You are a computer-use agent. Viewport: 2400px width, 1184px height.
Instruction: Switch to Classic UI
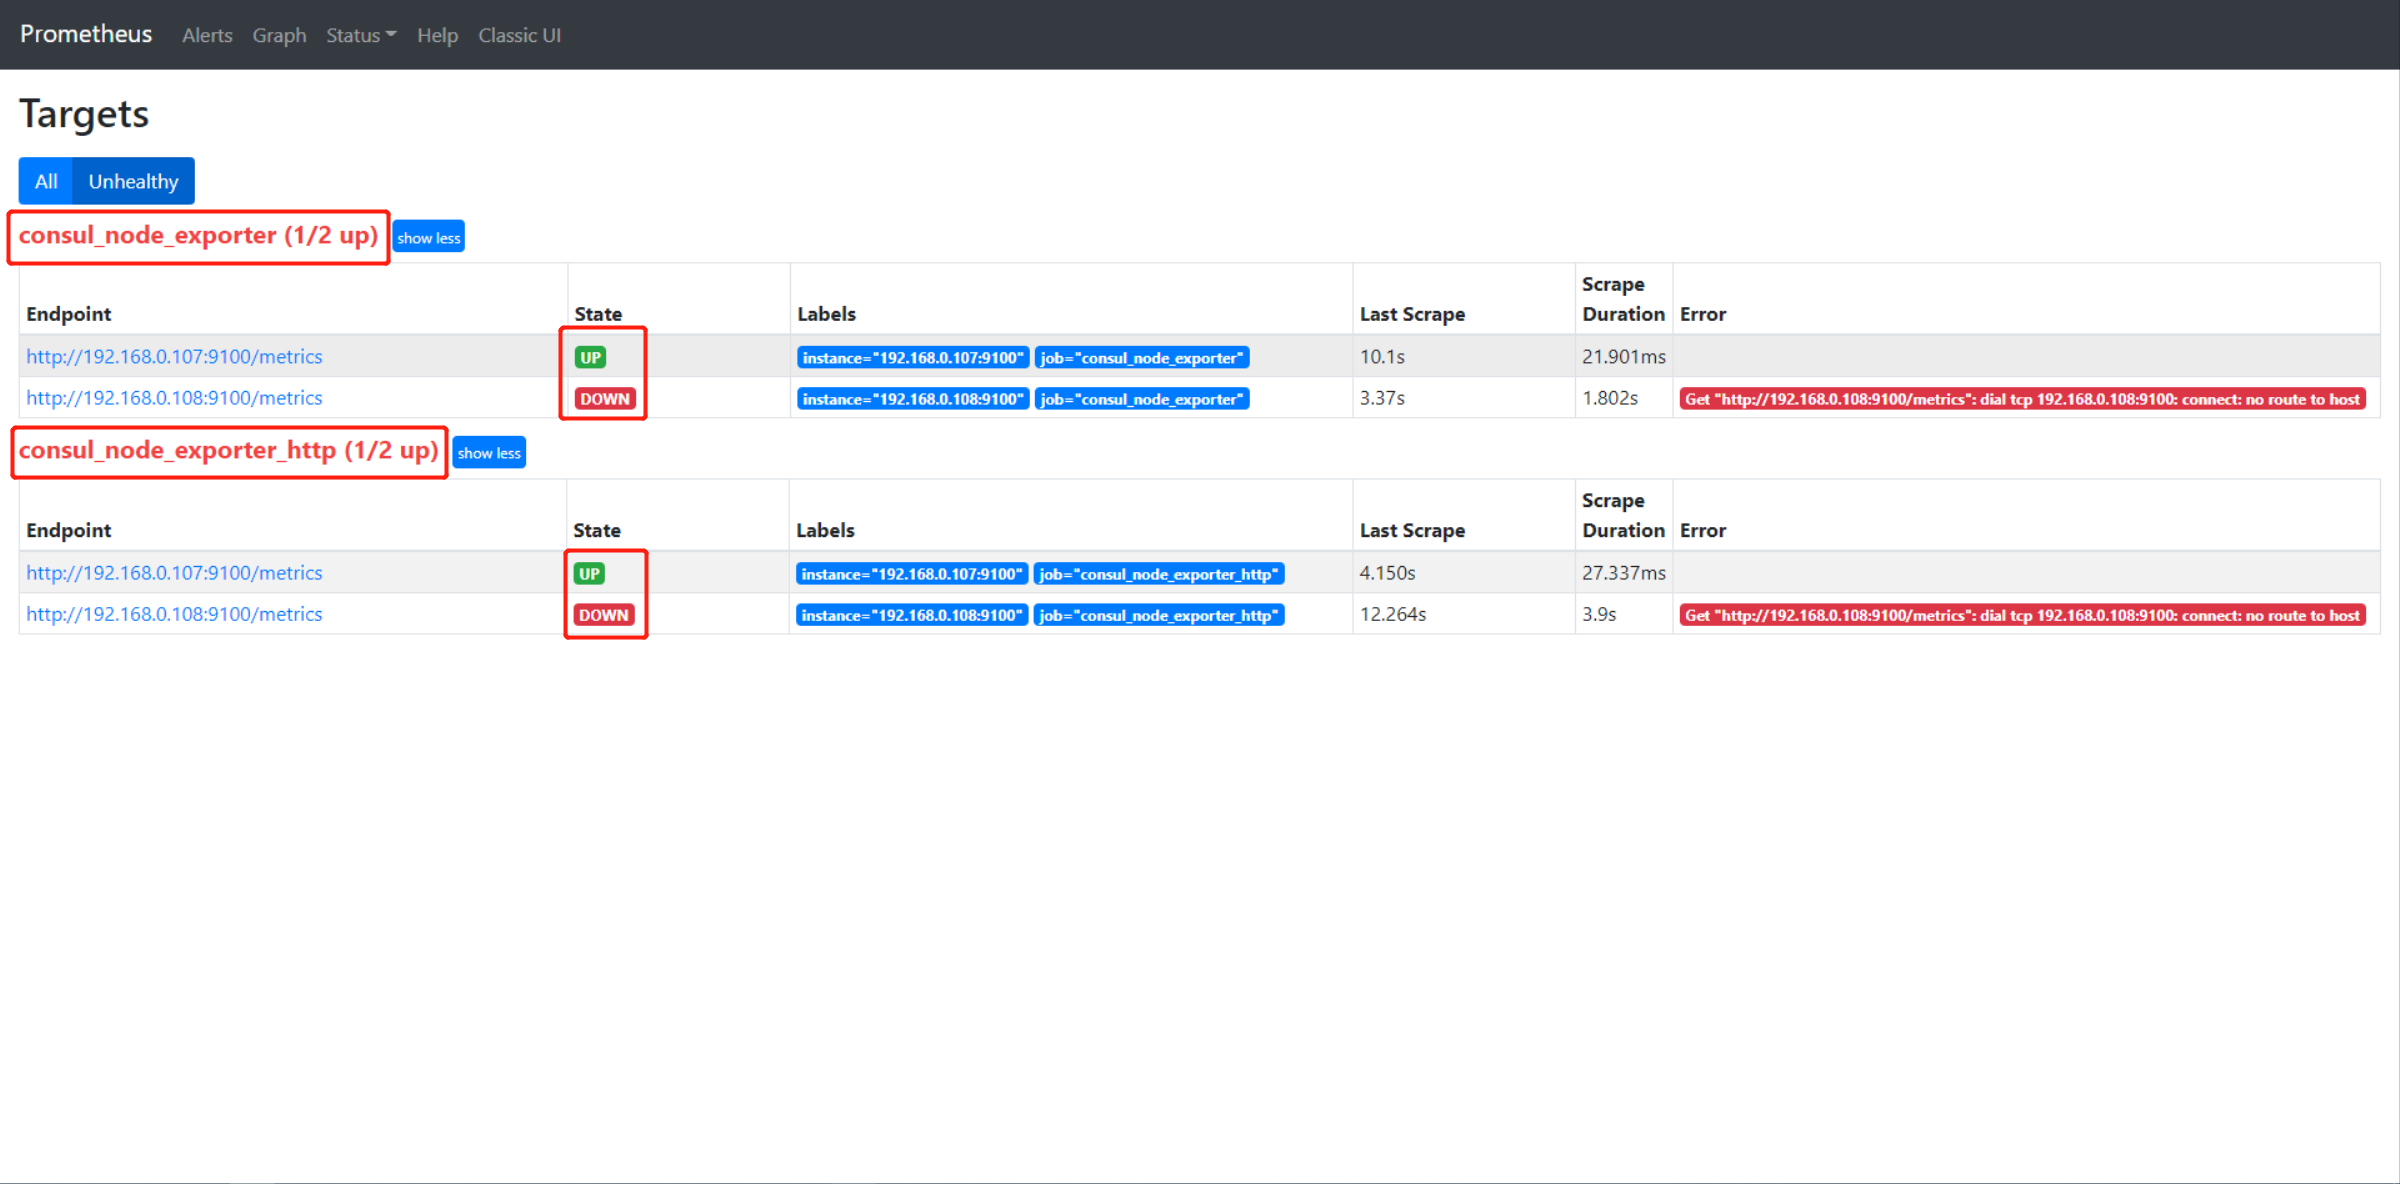click(519, 35)
